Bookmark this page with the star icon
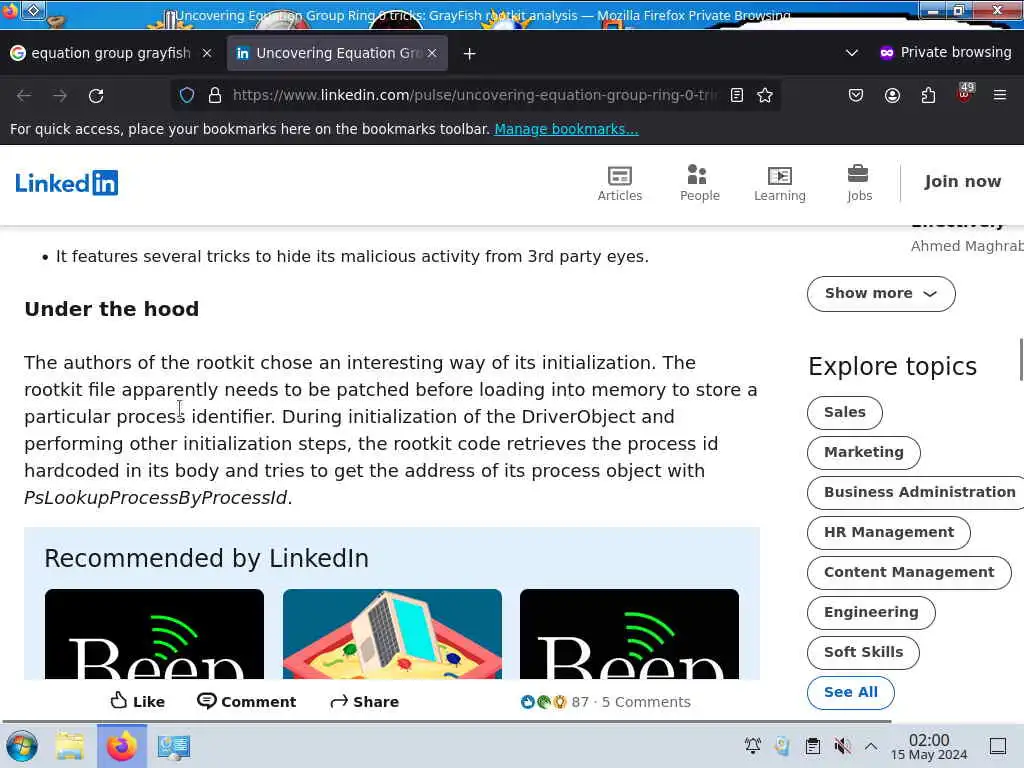The height and width of the screenshot is (768, 1024). pyautogui.click(x=765, y=95)
